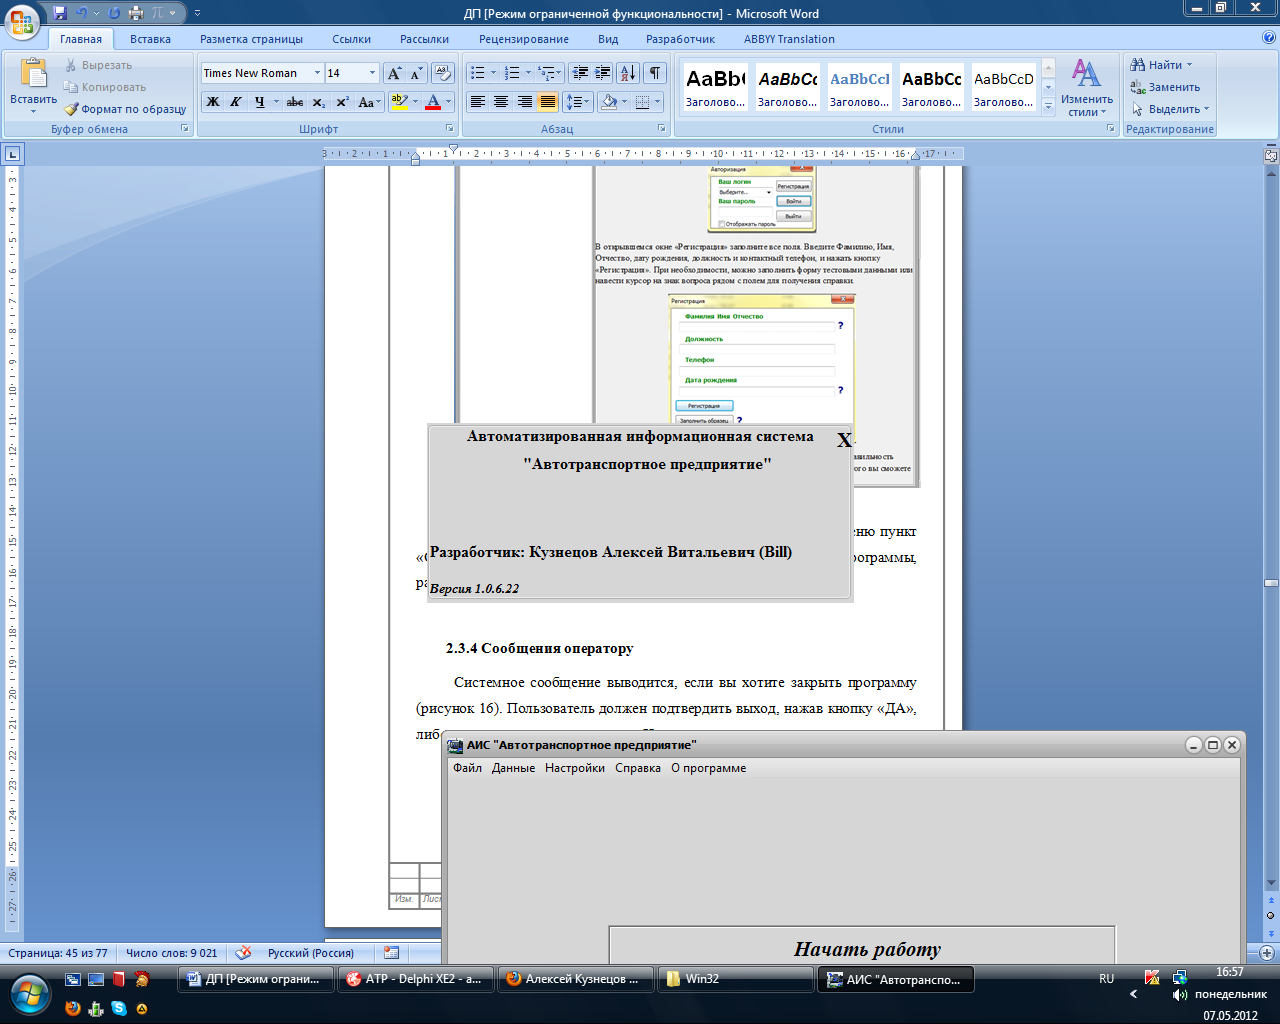Switch to the Ссылки tab

pyautogui.click(x=351, y=39)
